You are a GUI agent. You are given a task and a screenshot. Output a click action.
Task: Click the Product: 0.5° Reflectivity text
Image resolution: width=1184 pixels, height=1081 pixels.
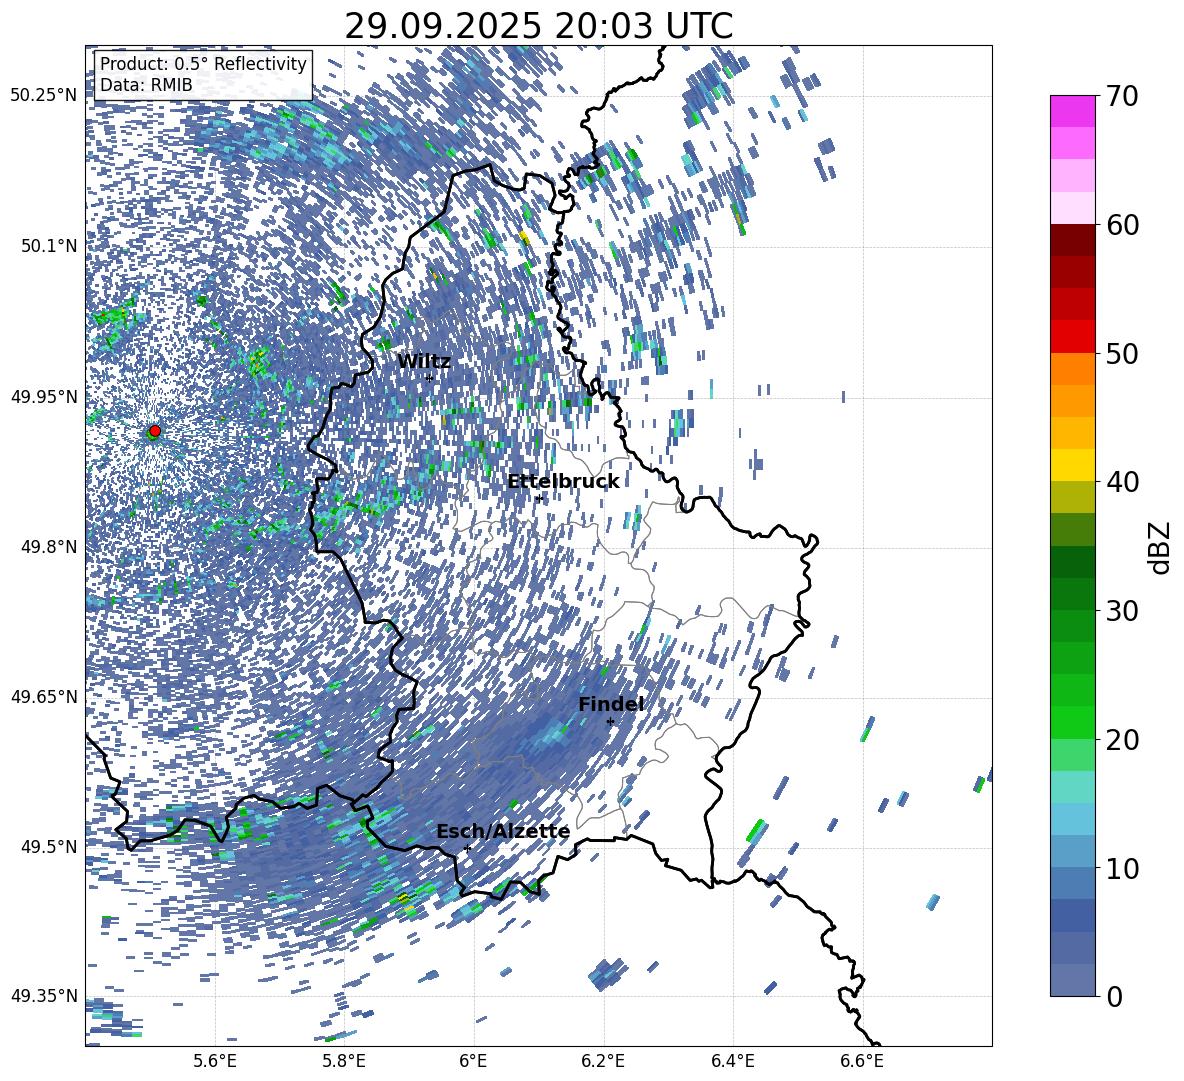(x=203, y=64)
